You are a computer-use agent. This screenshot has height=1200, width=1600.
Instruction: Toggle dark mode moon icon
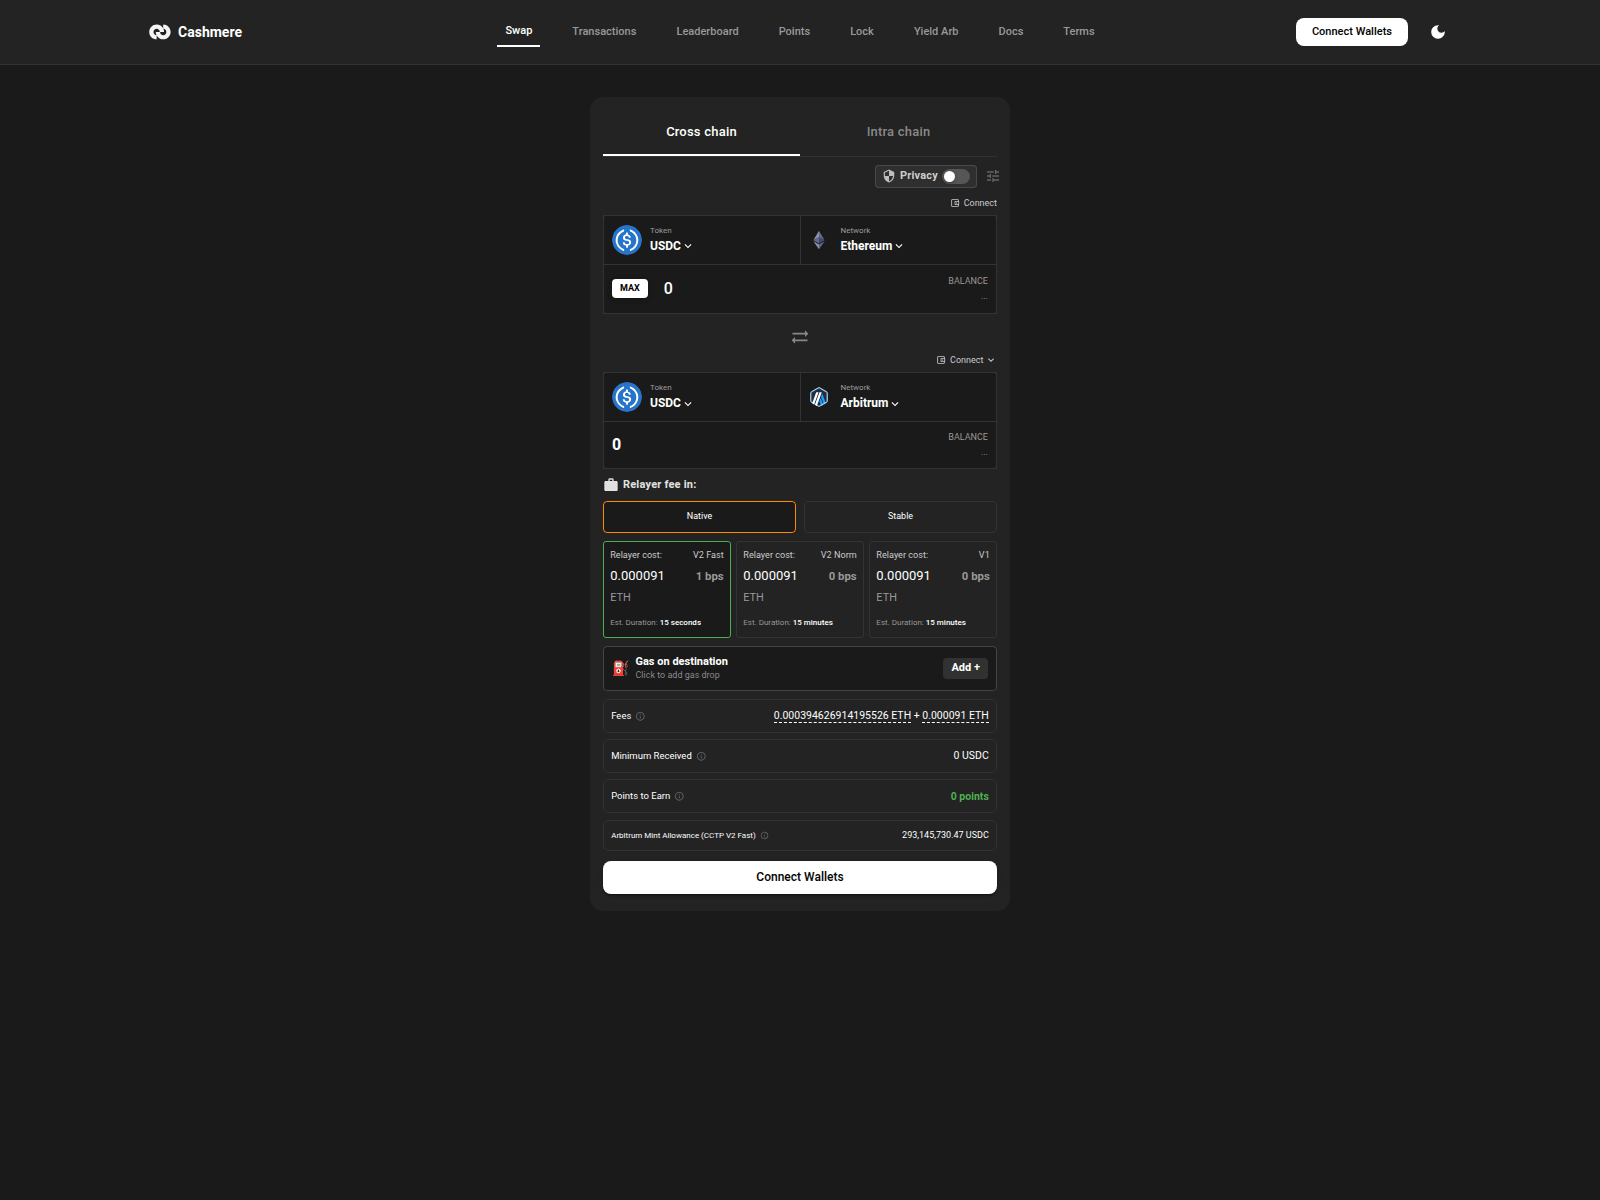[1438, 32]
